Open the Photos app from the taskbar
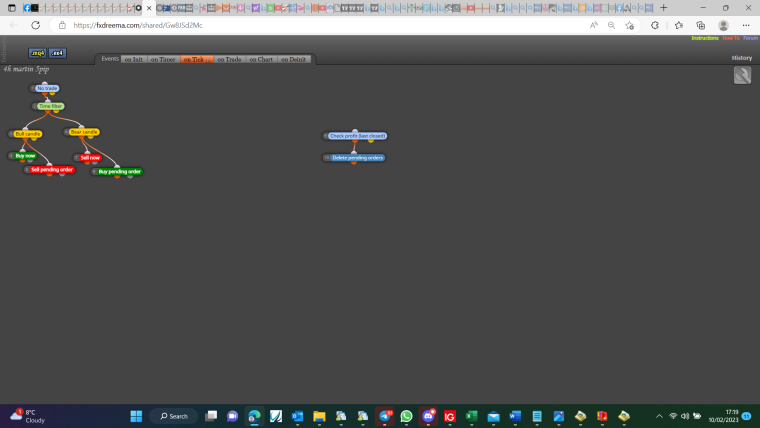 pos(558,416)
